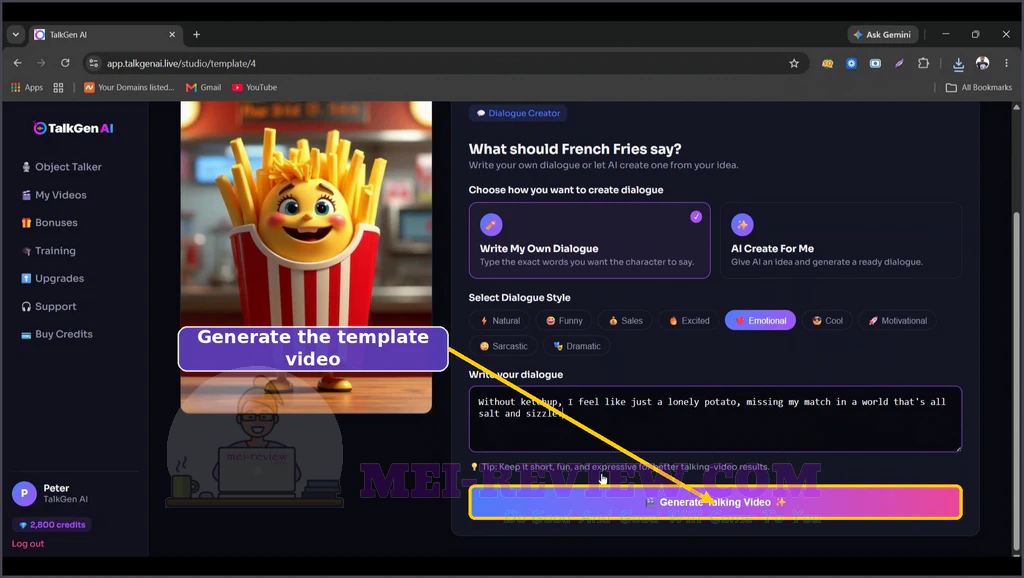Choose the Natural dialogue style
This screenshot has height=578, width=1024.
tap(500, 321)
